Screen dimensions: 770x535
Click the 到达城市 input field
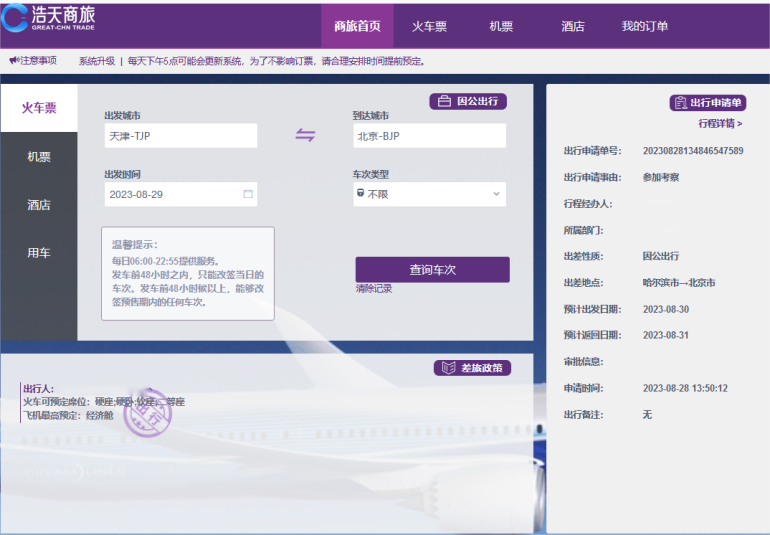429,136
